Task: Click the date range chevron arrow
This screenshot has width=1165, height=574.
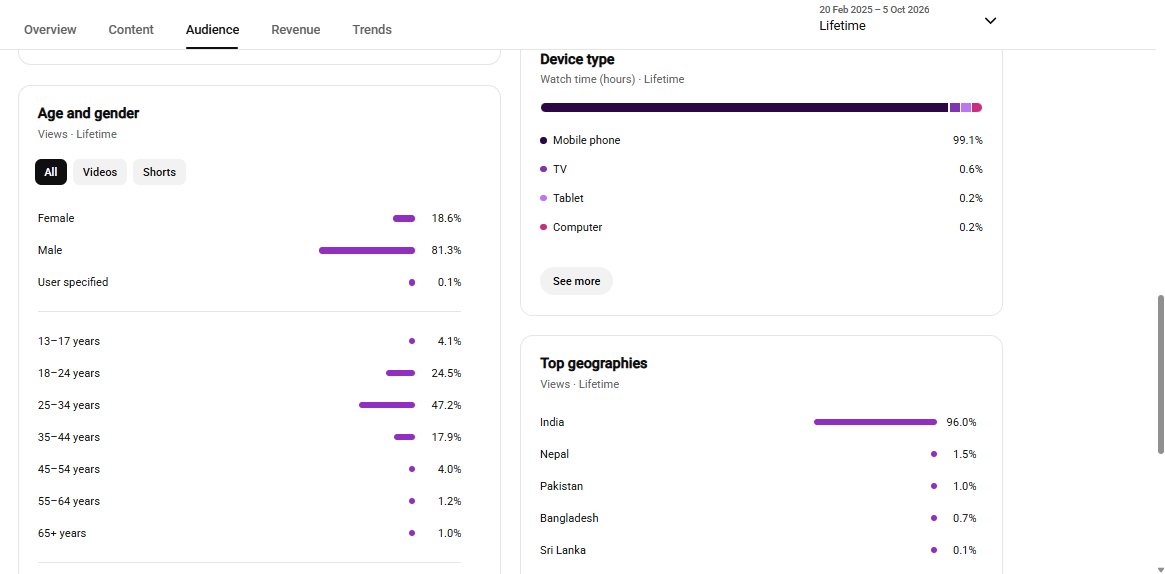Action: click(990, 21)
